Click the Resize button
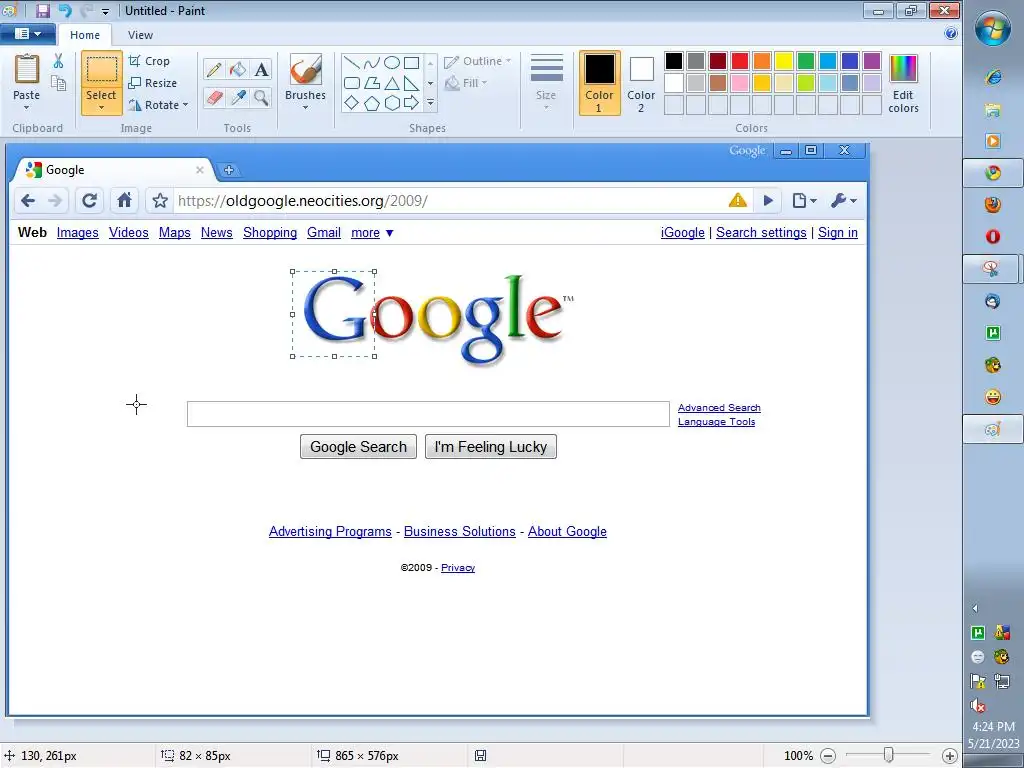1024x768 pixels. pos(153,83)
